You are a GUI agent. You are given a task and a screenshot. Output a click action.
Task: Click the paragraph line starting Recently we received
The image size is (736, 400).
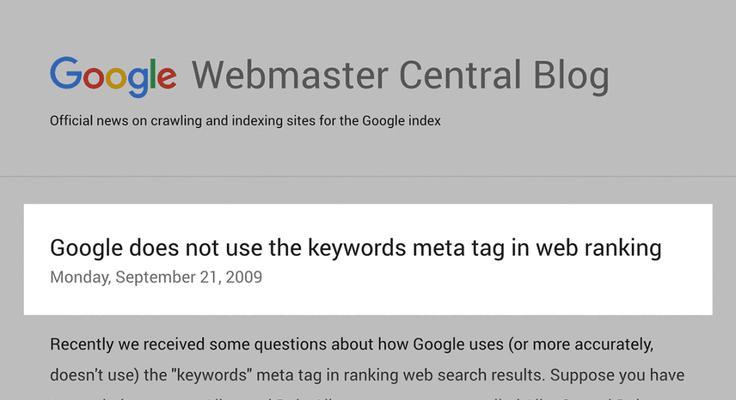pyautogui.click(x=352, y=345)
